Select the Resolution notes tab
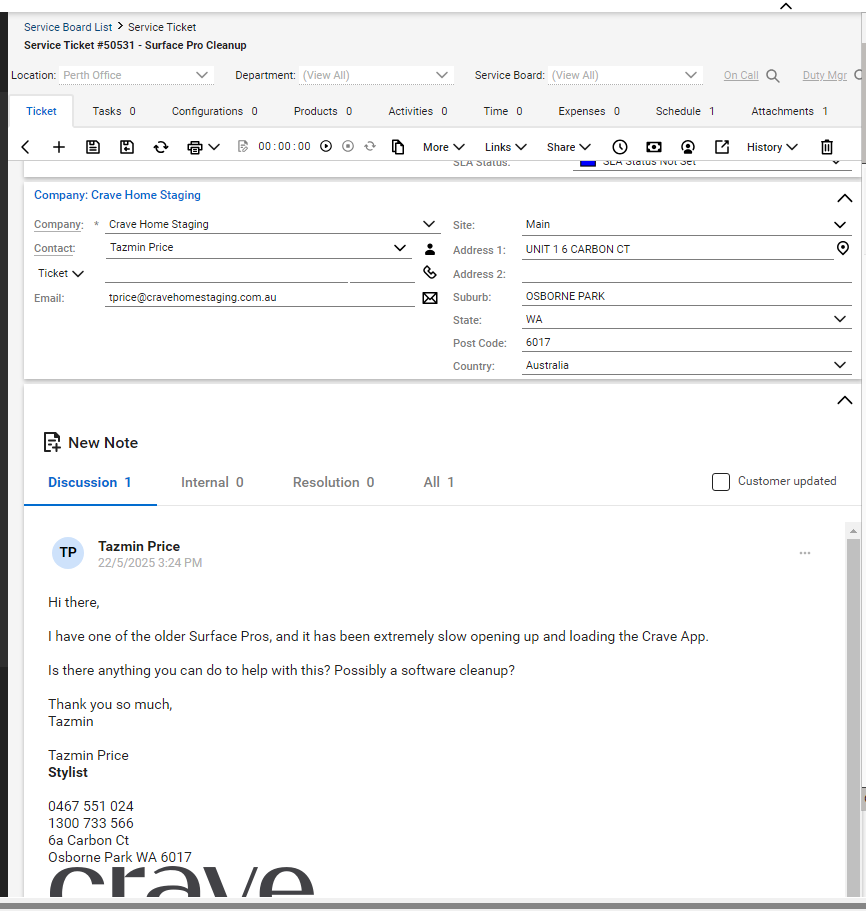 tap(333, 482)
